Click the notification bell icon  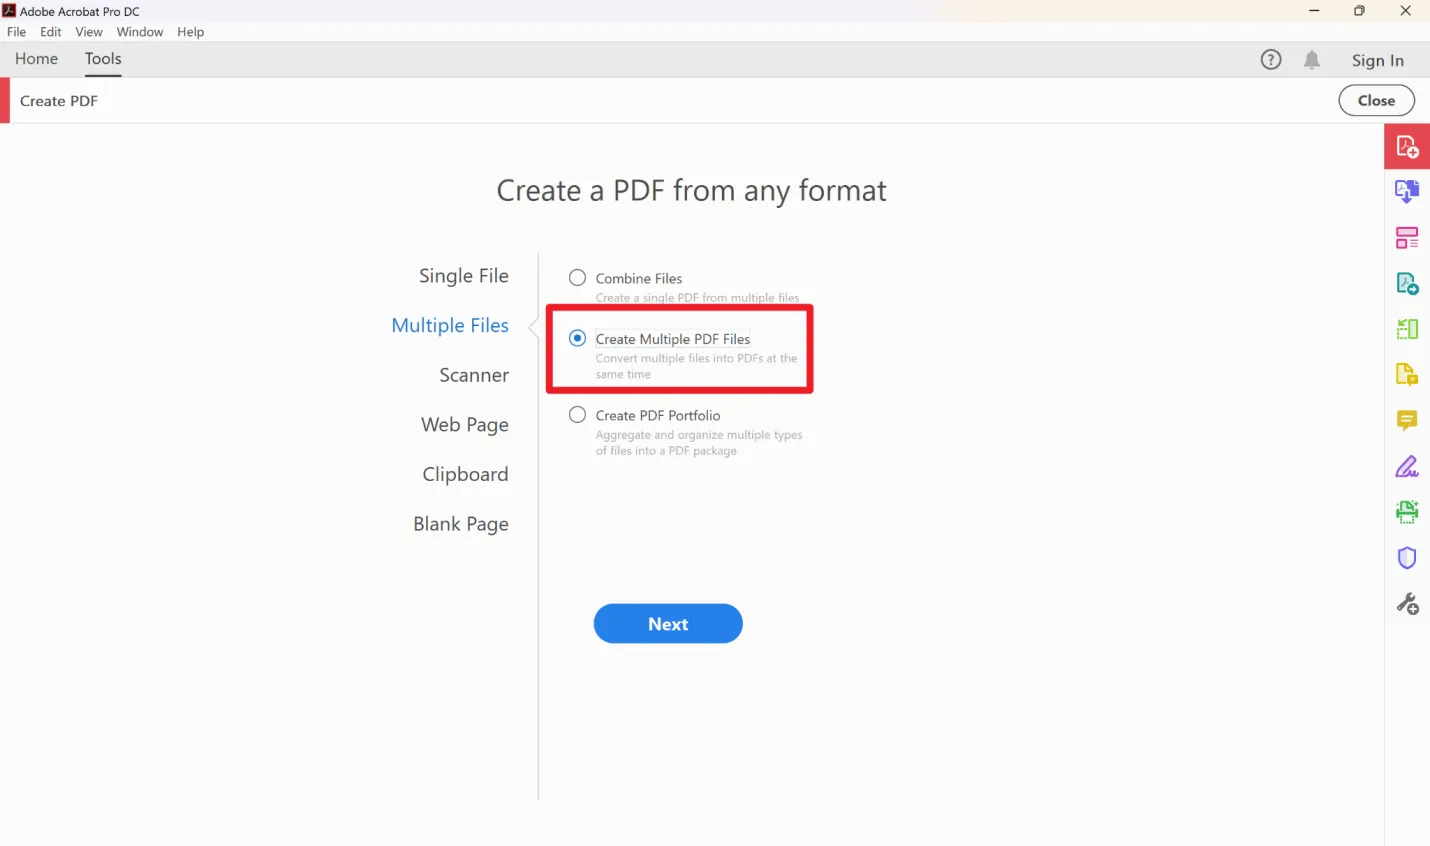1311,60
